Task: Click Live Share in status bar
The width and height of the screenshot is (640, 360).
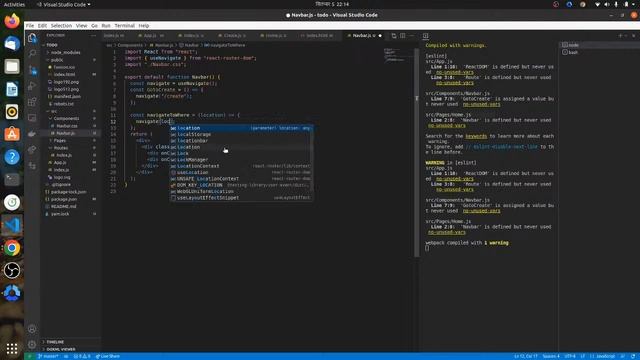Action: pos(108,356)
